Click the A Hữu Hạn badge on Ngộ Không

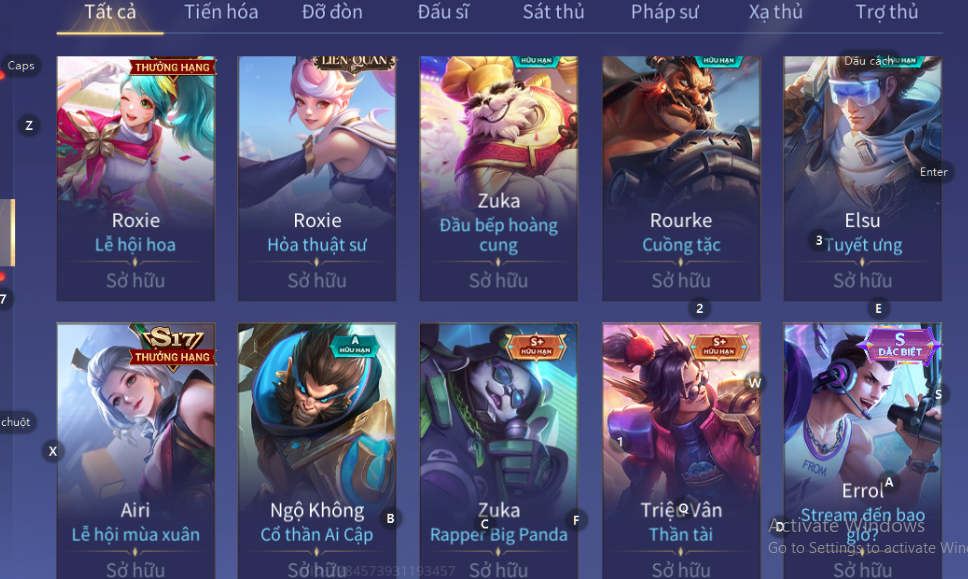(354, 345)
